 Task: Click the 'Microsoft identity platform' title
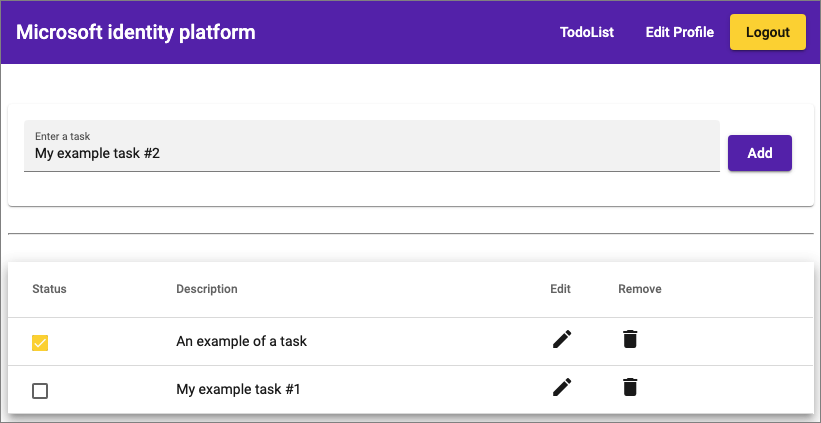point(136,32)
